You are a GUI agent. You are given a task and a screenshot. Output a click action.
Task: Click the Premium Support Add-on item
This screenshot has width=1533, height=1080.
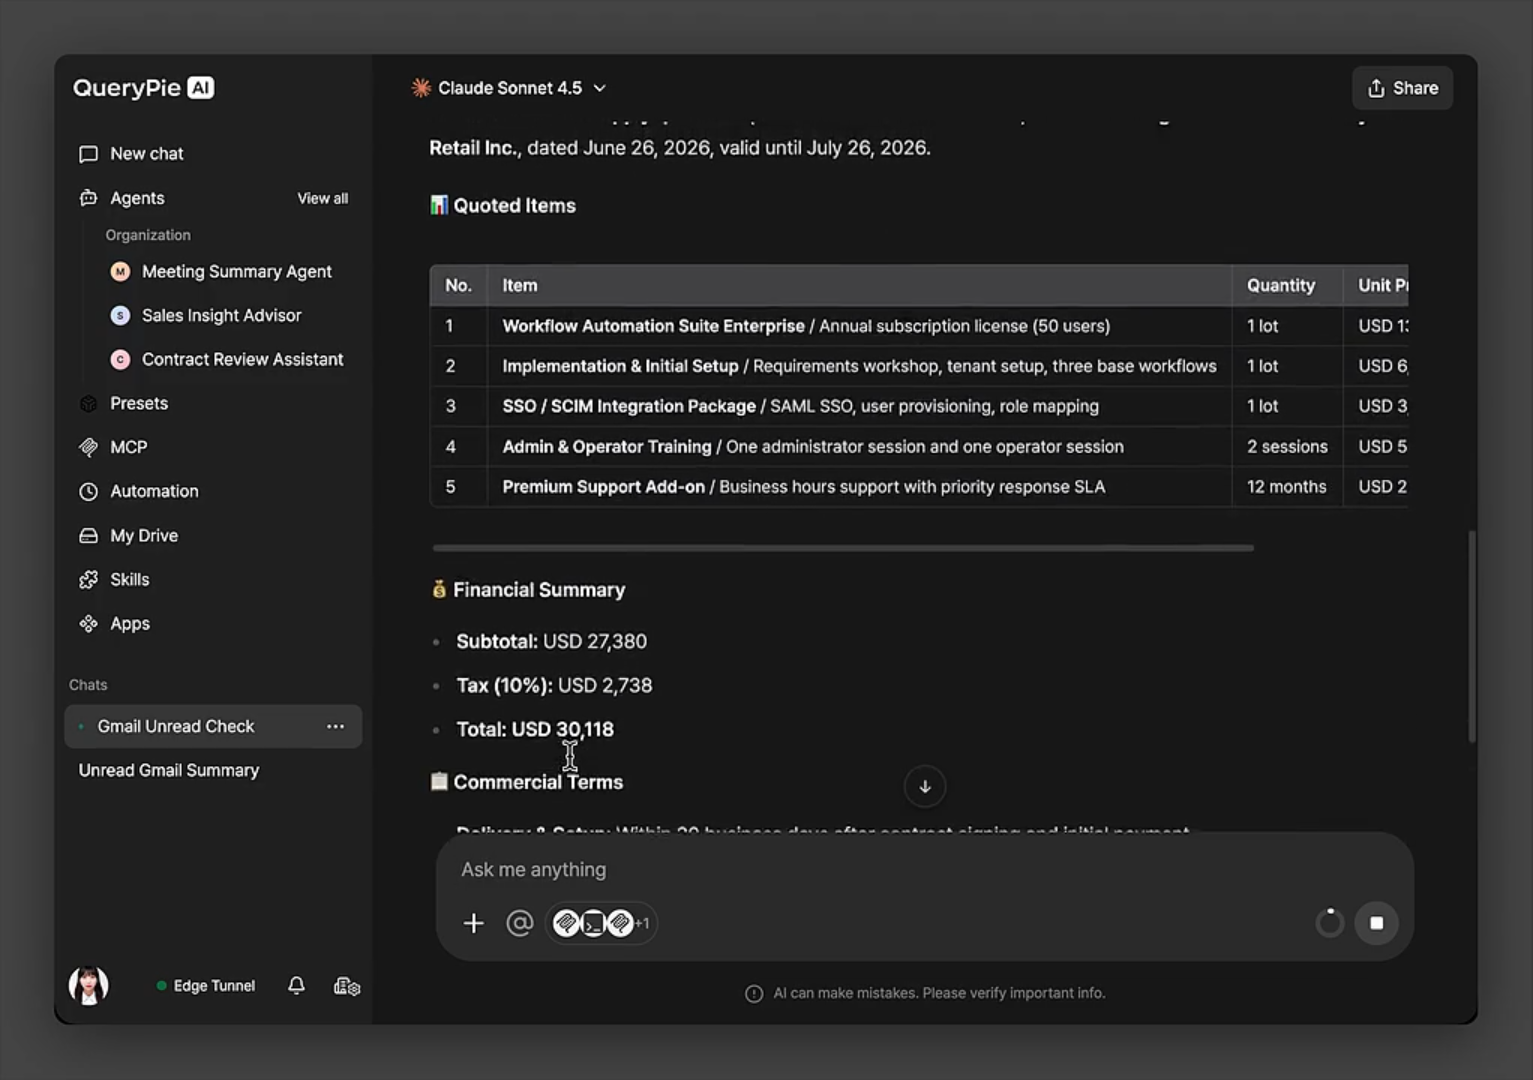[x=804, y=487]
